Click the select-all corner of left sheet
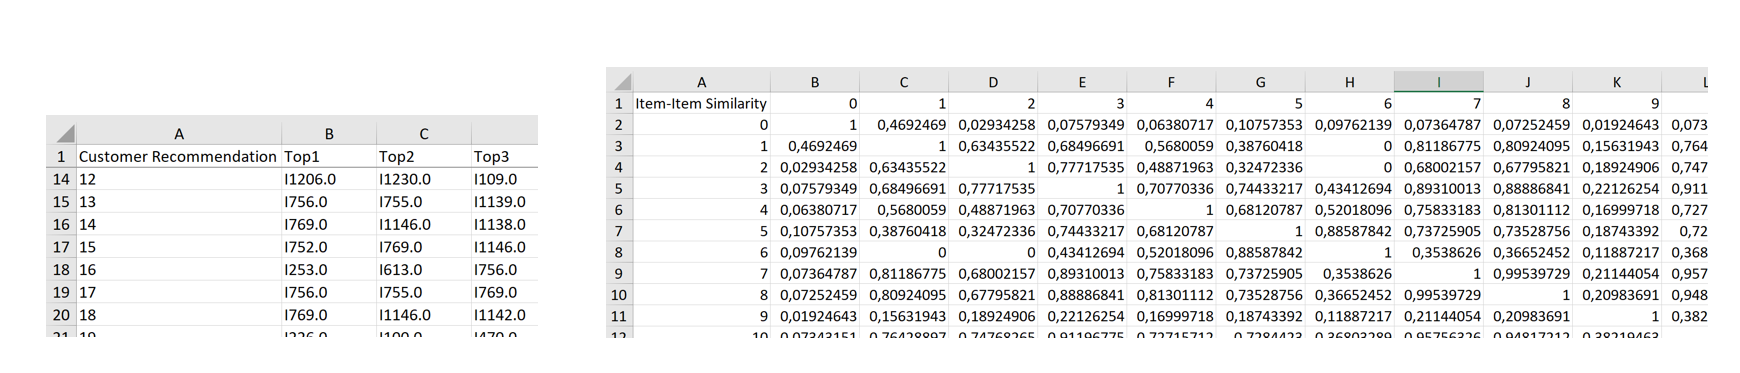Screen dimensions: 1740x373 click(x=61, y=133)
